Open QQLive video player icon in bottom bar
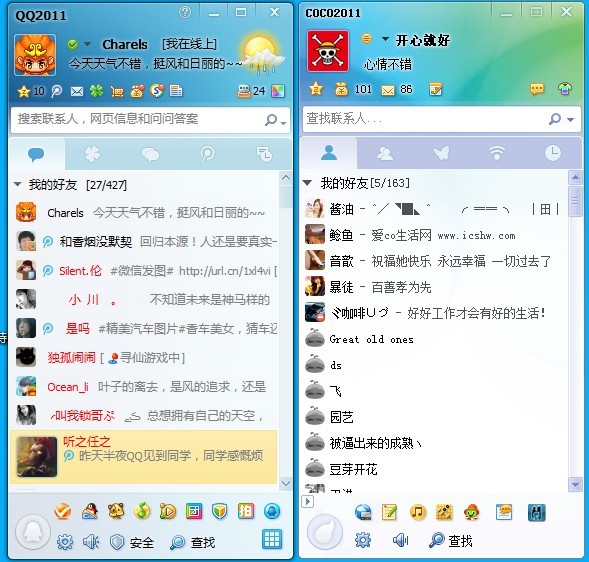This screenshot has width=589, height=562. [168, 511]
